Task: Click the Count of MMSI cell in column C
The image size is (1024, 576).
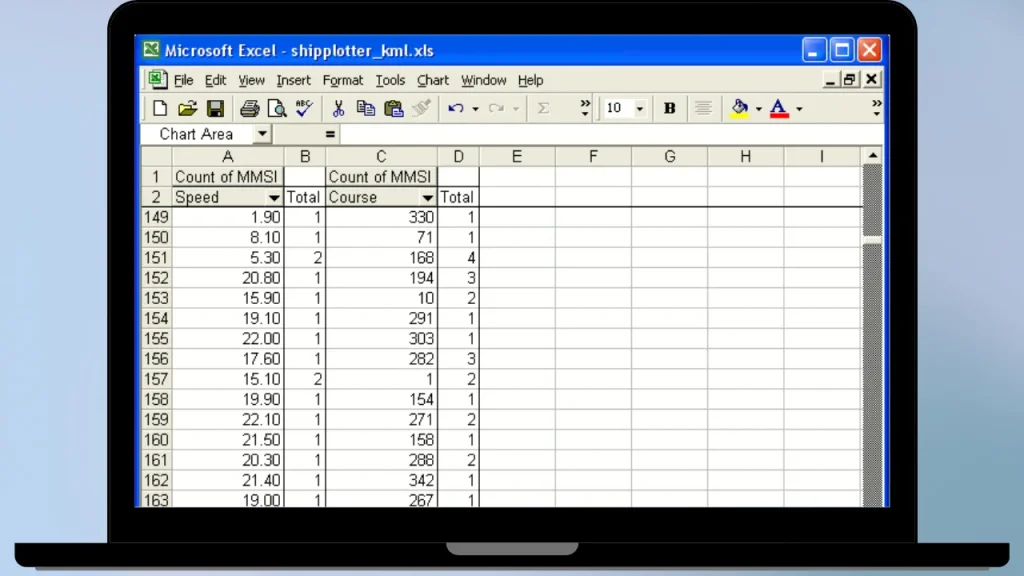Action: 381,177
